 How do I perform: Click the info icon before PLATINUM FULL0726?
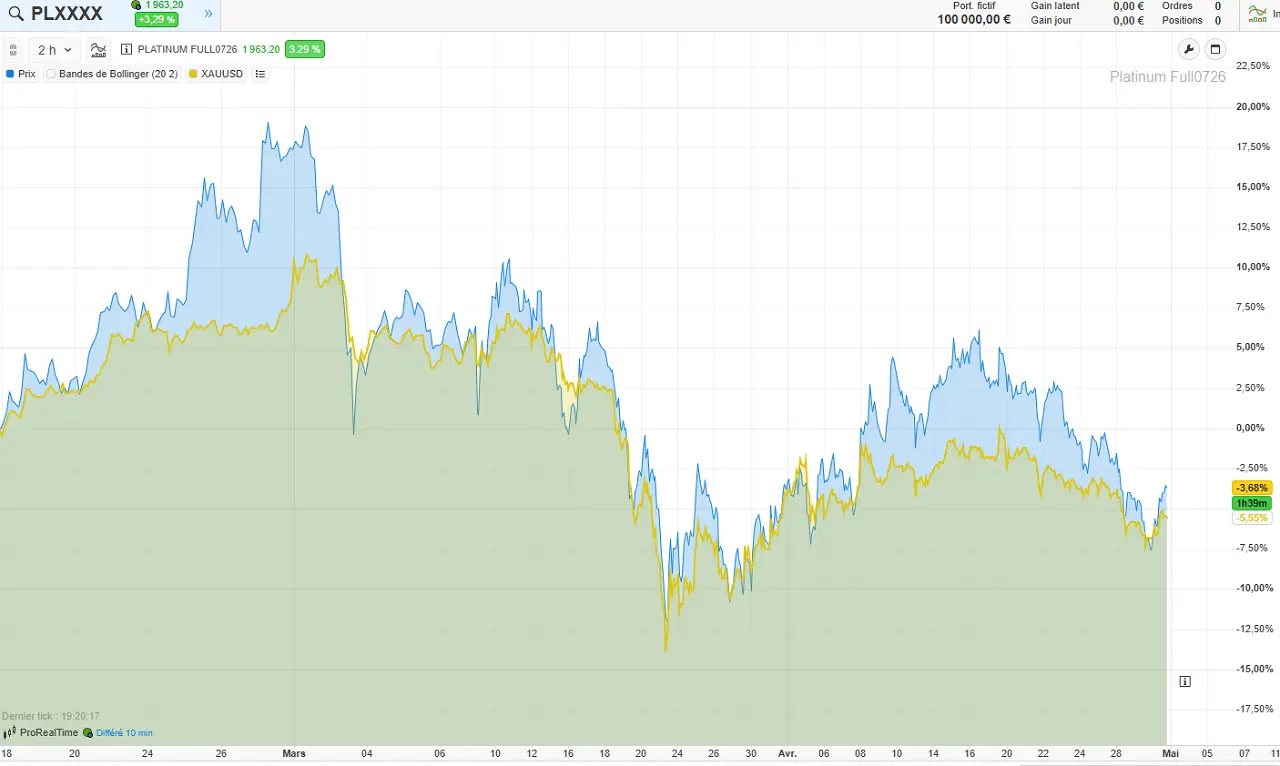[x=127, y=49]
